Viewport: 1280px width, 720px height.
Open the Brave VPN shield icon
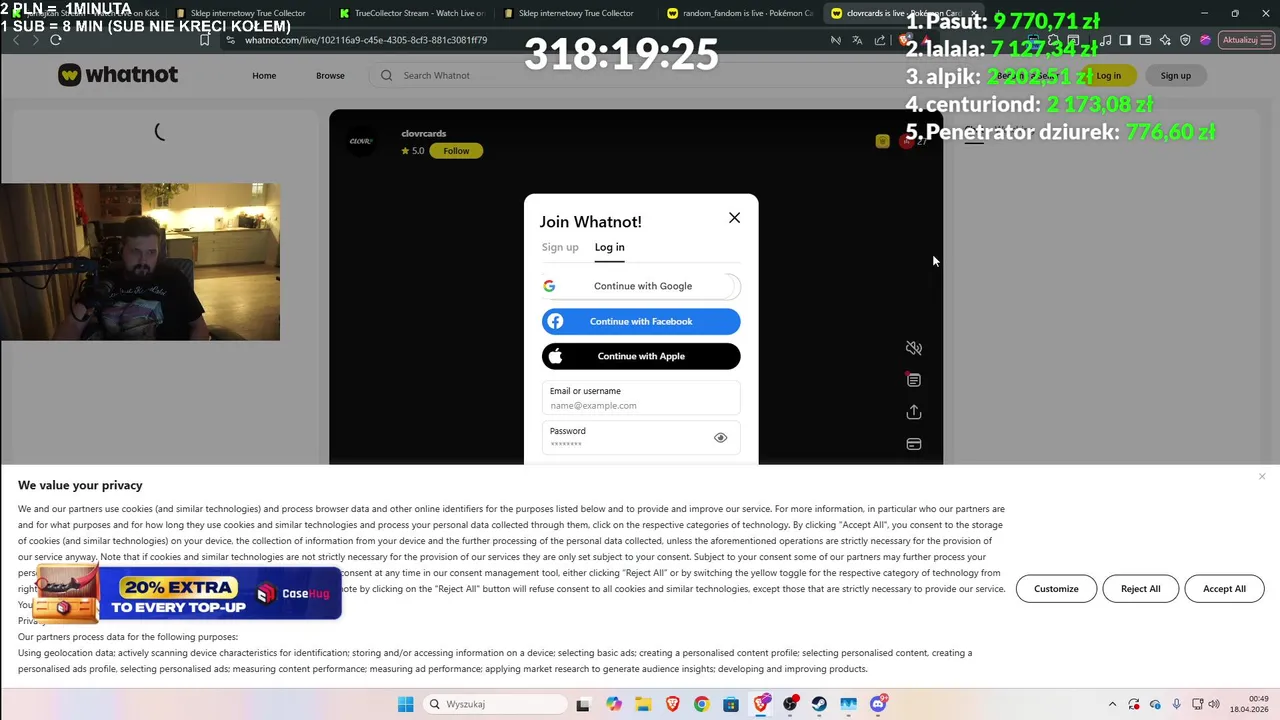(1185, 40)
